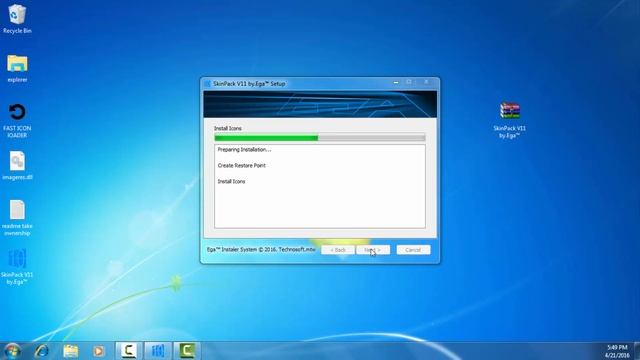Screen dimensions: 640x360
Task: Close the SkinPack Setup window
Action: click(426, 82)
